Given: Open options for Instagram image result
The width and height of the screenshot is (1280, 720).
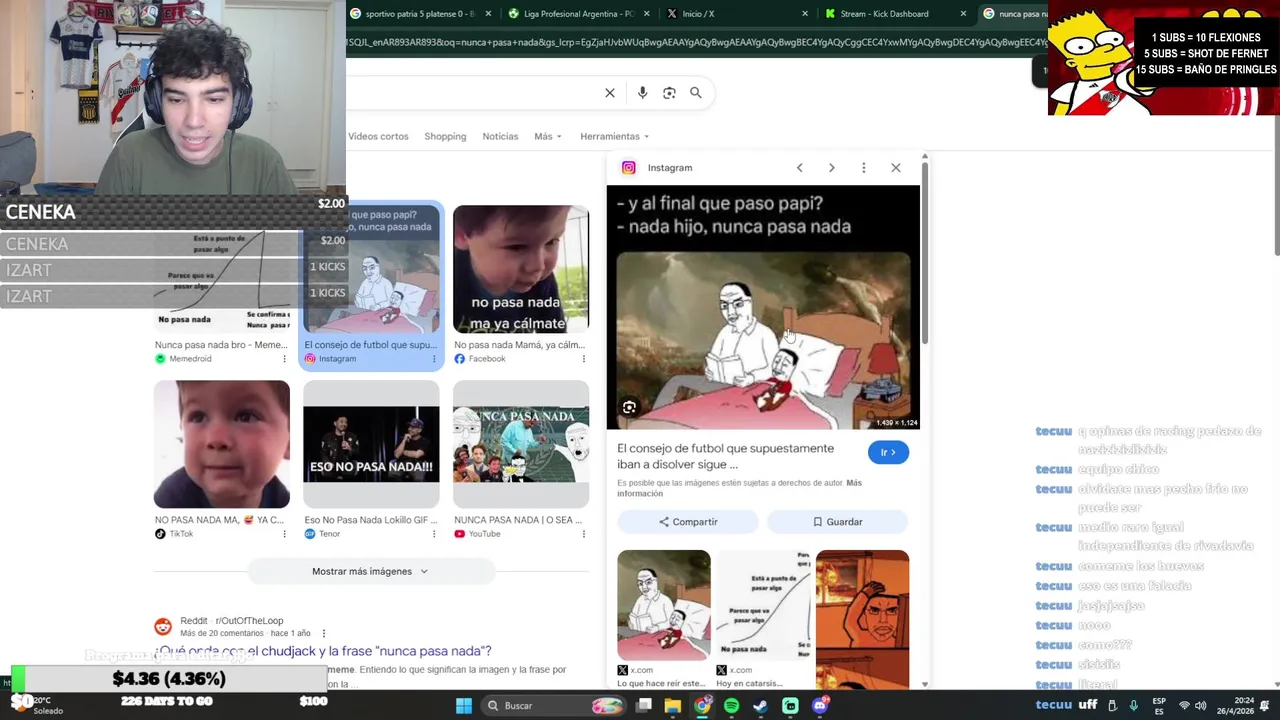Looking at the screenshot, I should [434, 359].
